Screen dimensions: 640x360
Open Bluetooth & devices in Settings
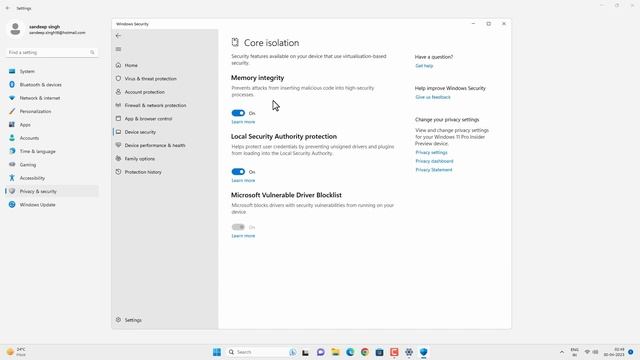point(52,85)
